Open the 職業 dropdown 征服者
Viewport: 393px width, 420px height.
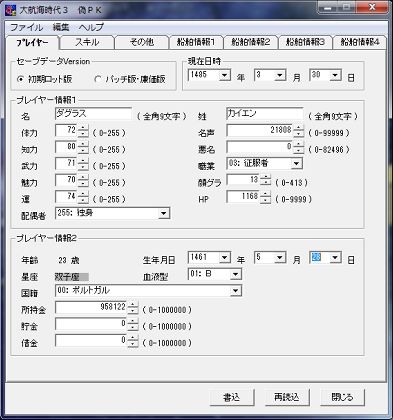coord(296,163)
